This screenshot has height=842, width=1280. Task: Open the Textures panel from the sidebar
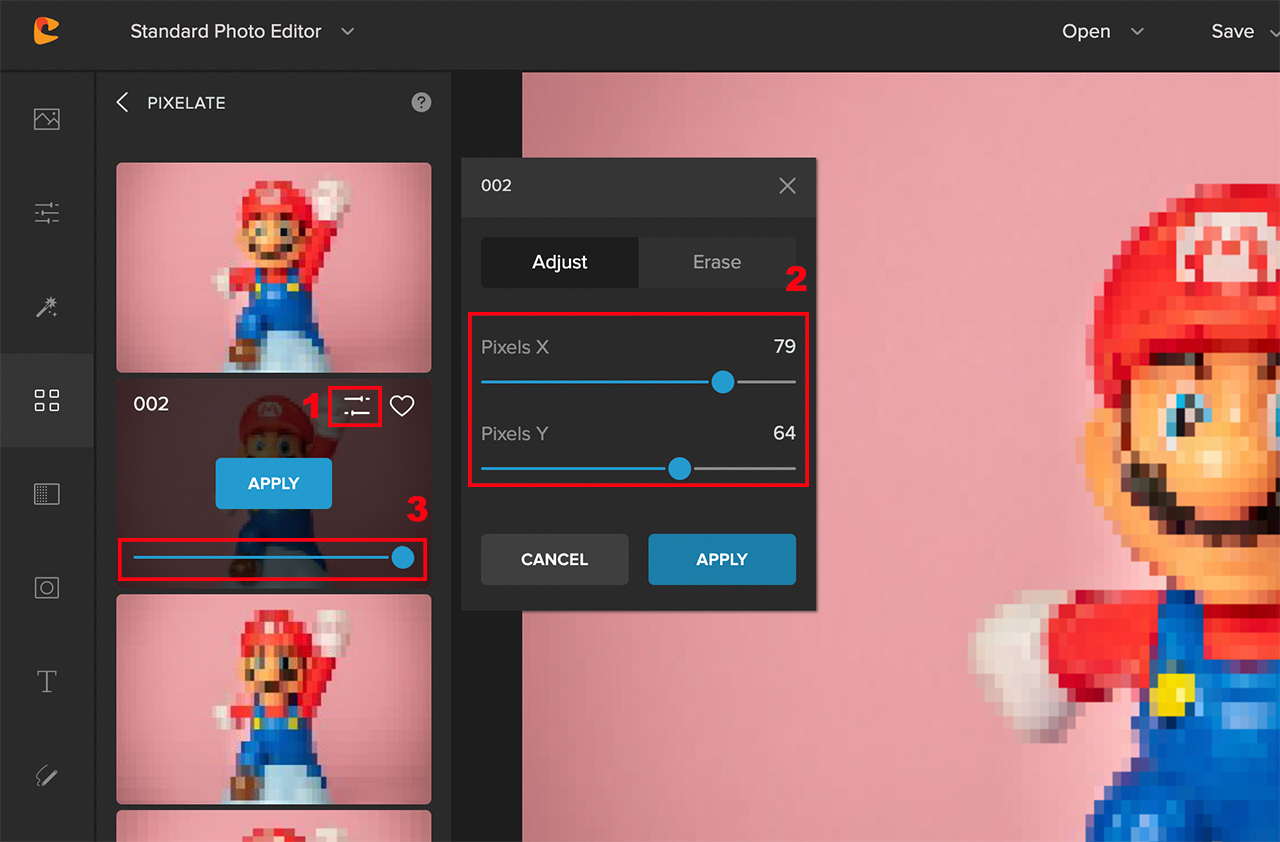46,493
